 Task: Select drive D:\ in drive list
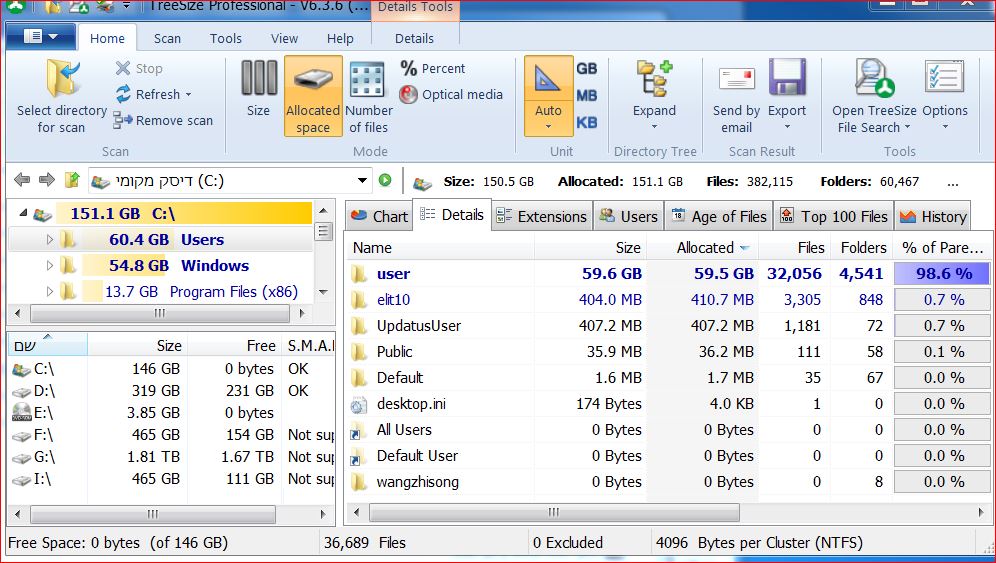tap(172, 390)
